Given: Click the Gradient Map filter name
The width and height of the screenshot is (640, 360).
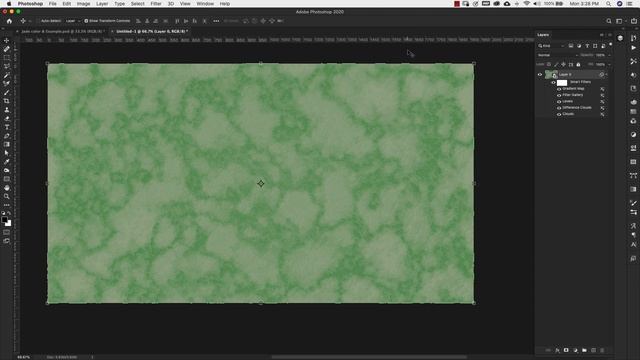Looking at the screenshot, I should click(x=573, y=89).
